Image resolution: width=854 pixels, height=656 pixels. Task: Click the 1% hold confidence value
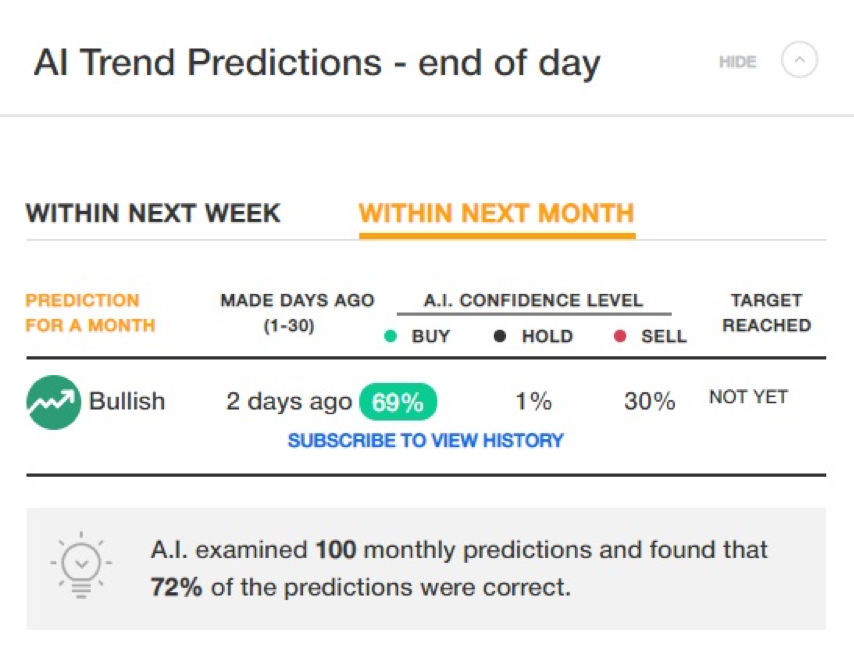click(534, 402)
